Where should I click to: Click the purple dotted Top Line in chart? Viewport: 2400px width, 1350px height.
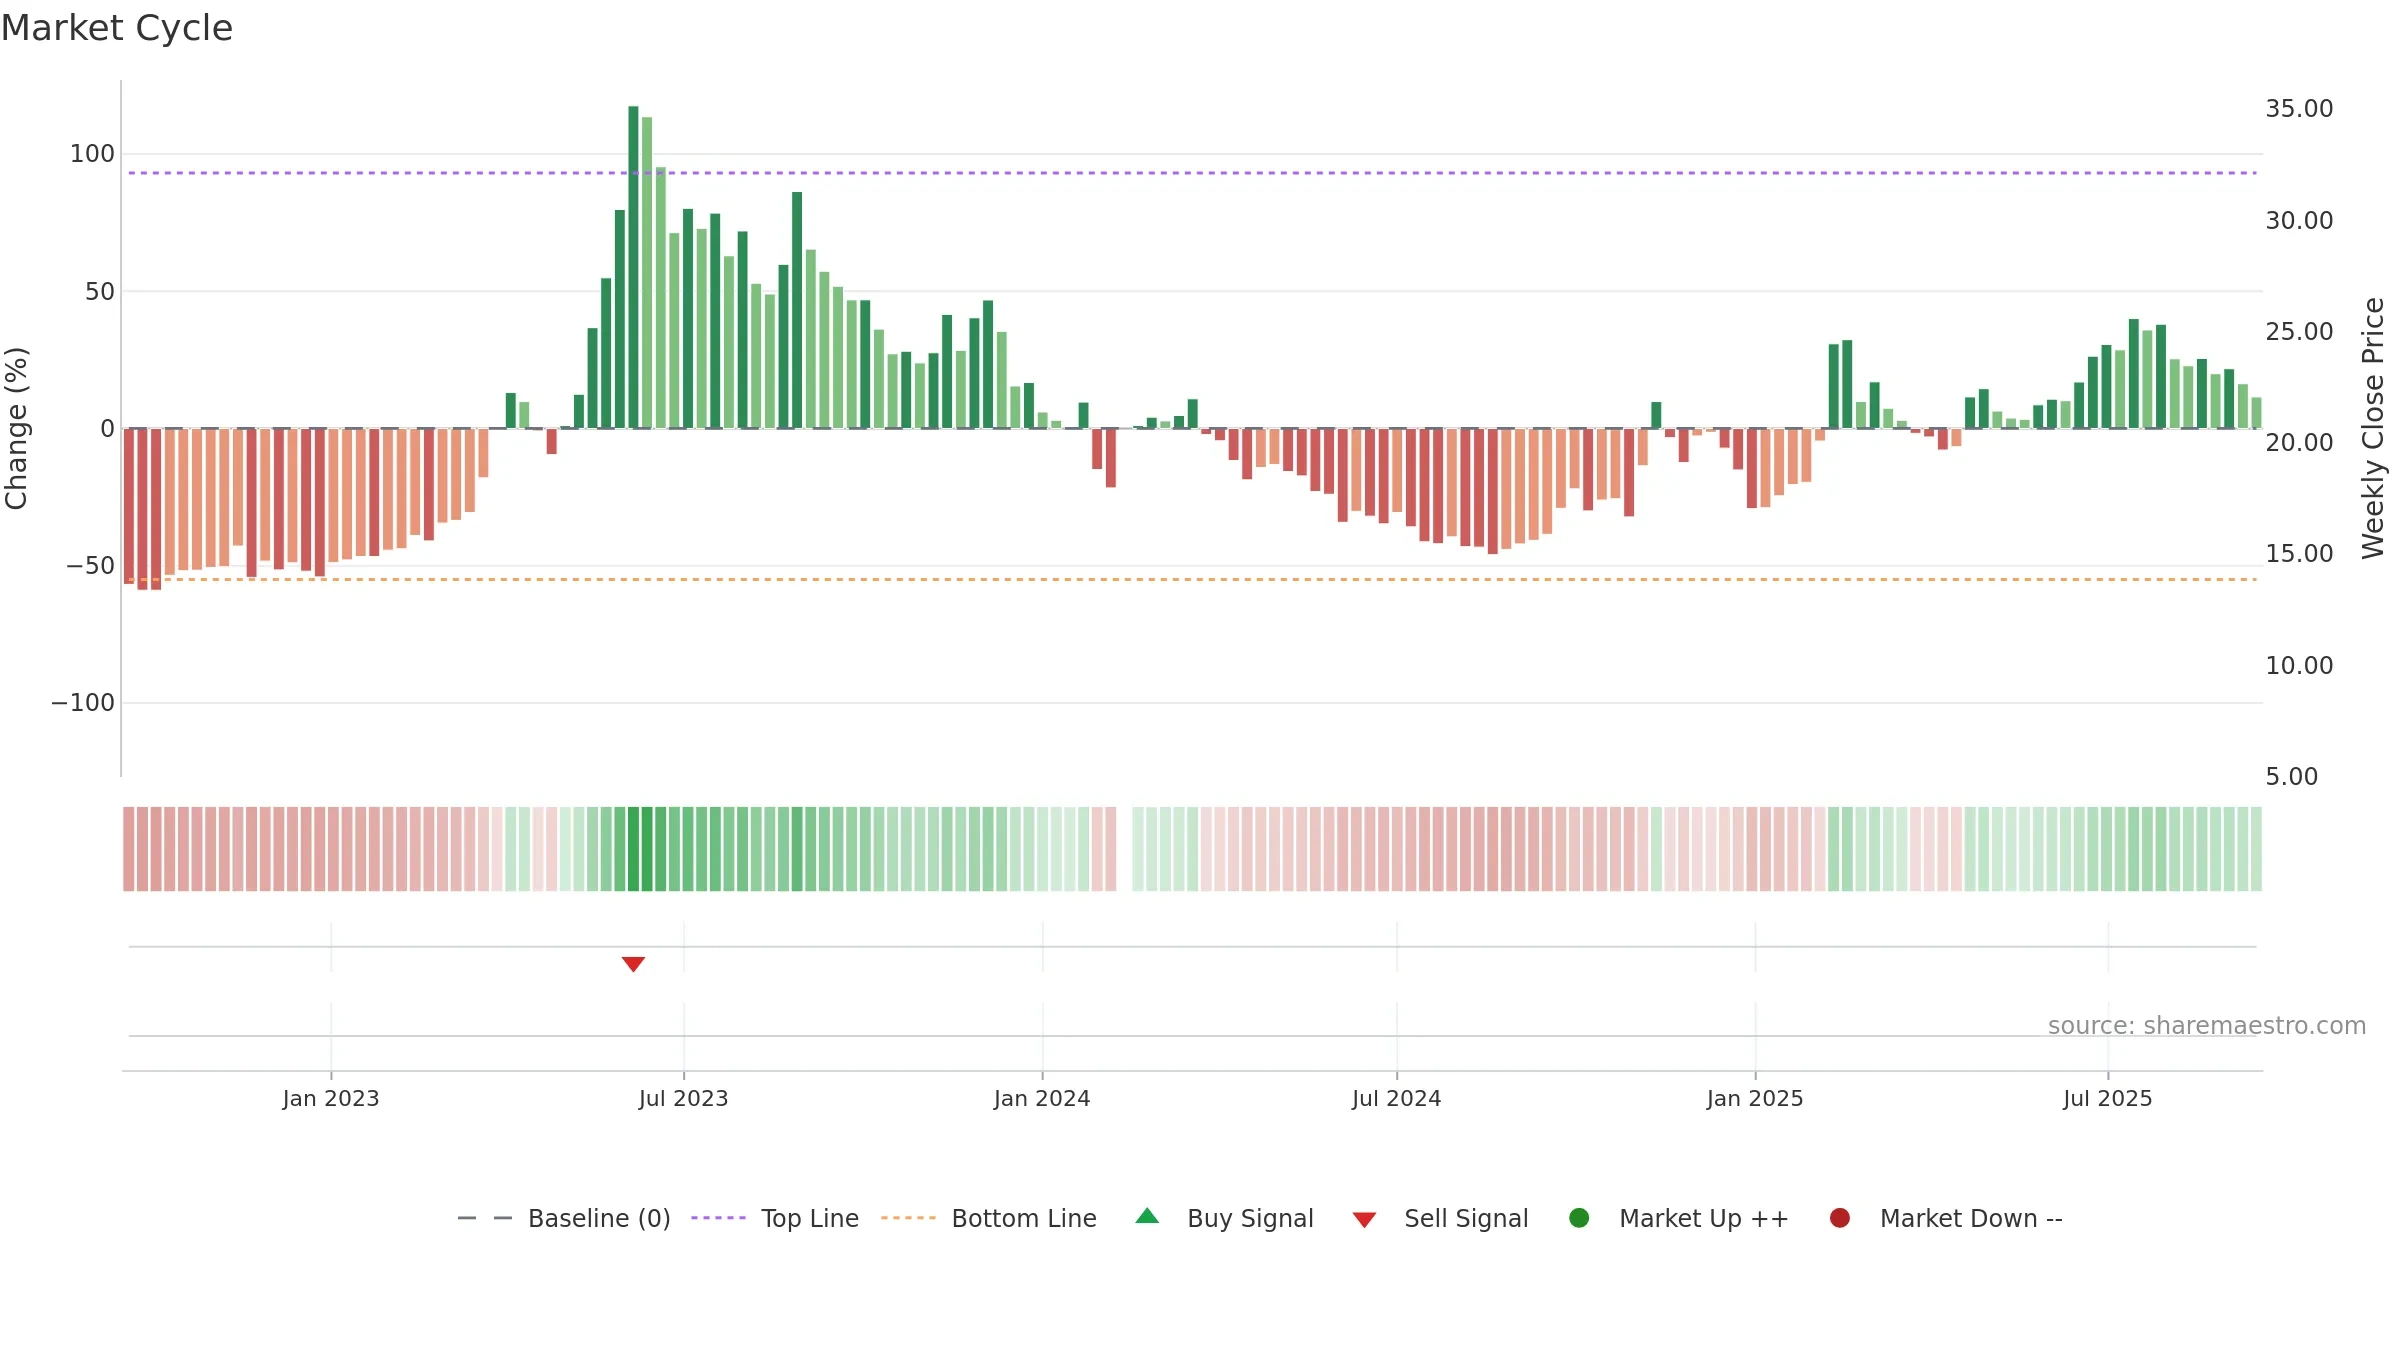coord(1192,173)
